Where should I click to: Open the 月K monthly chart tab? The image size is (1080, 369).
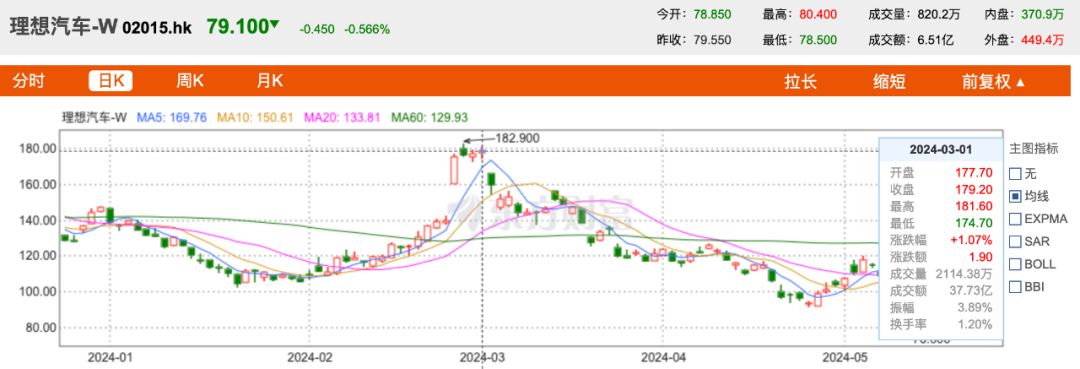point(269,81)
